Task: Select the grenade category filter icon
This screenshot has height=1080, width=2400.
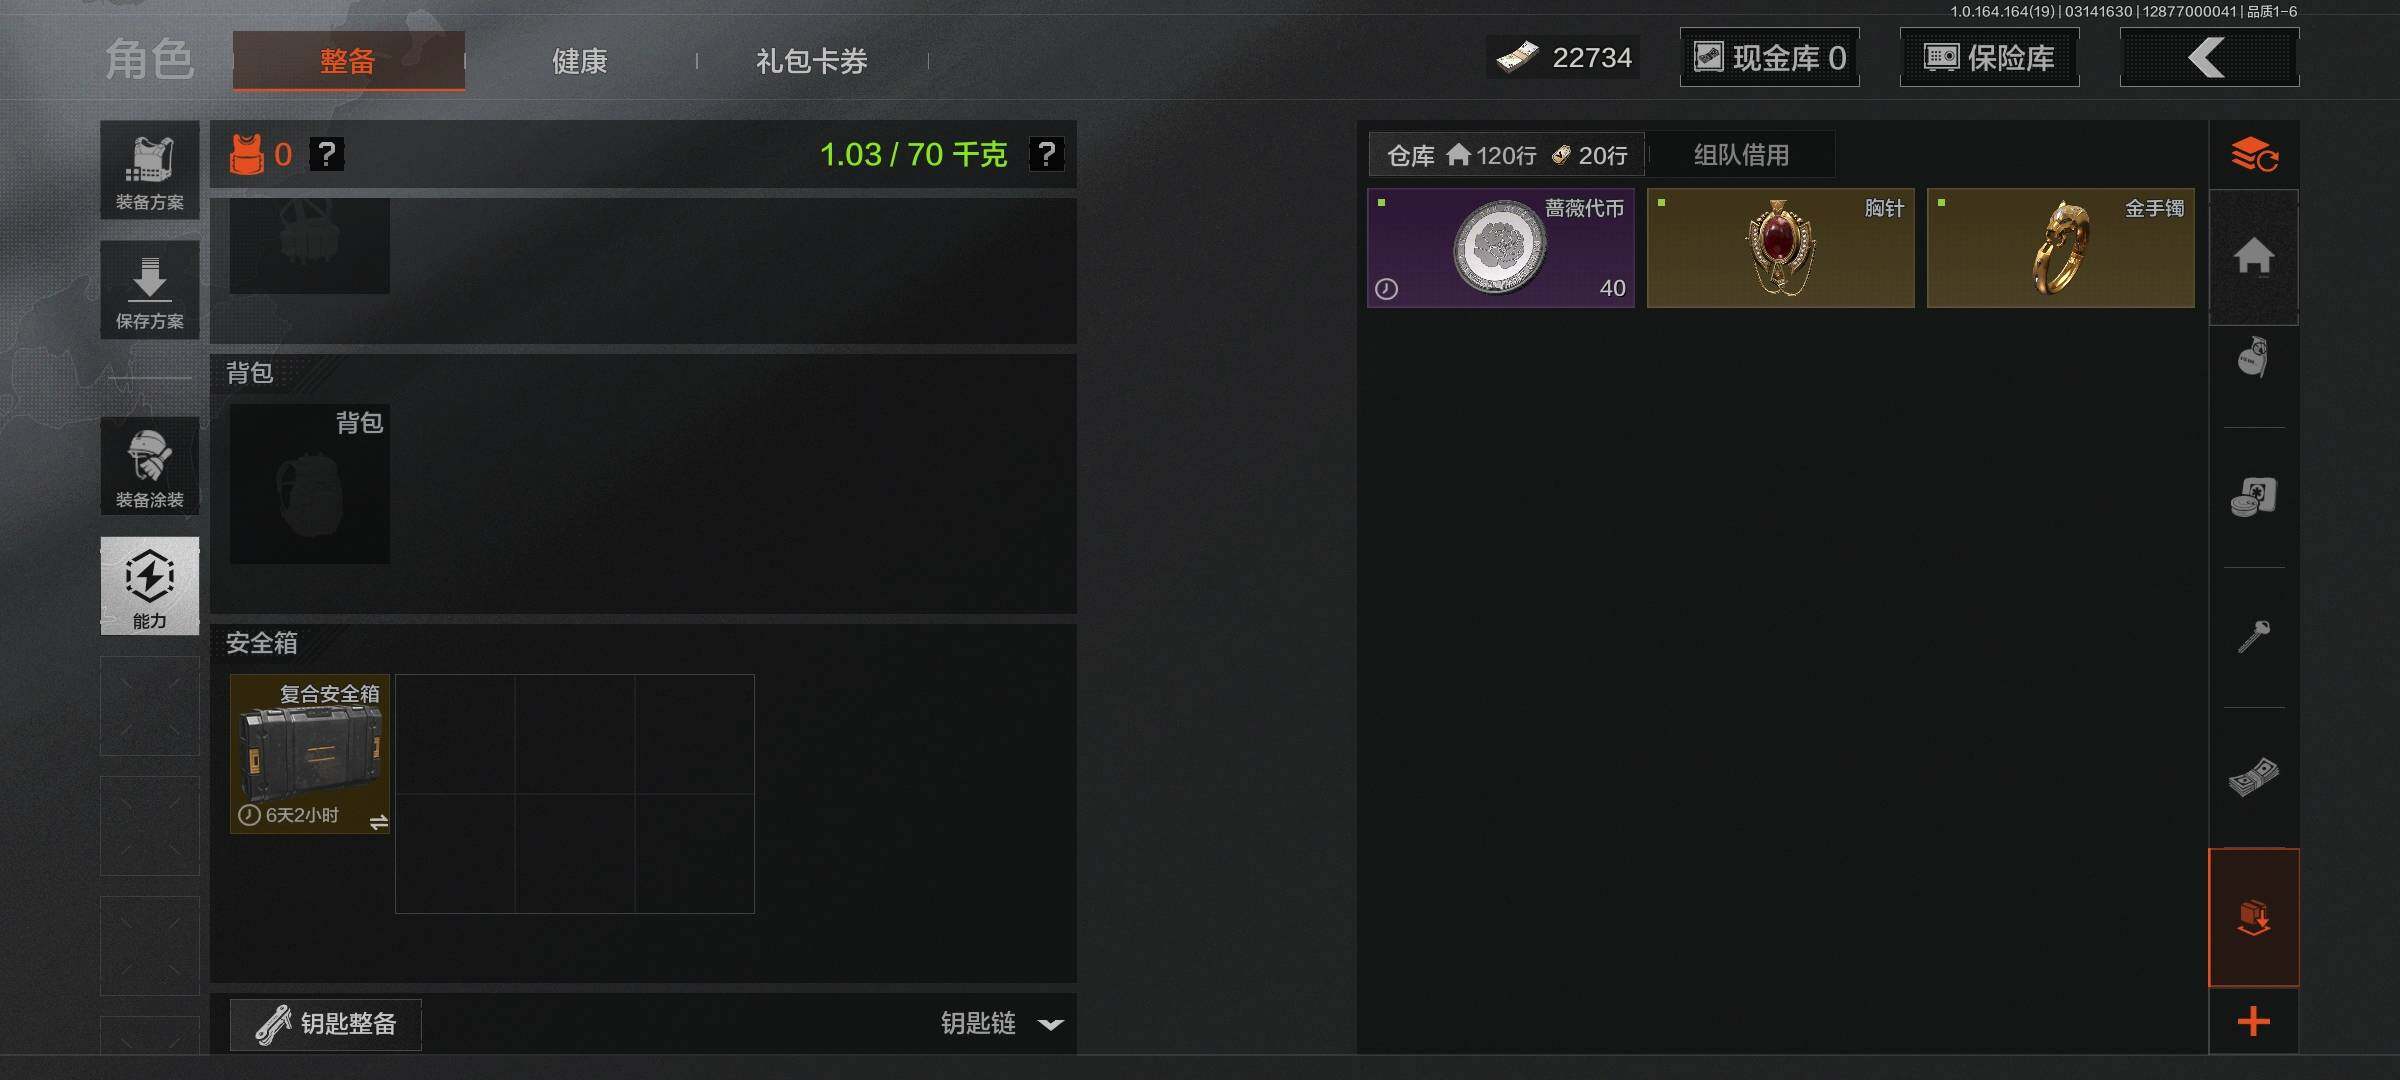Action: pyautogui.click(x=2254, y=358)
